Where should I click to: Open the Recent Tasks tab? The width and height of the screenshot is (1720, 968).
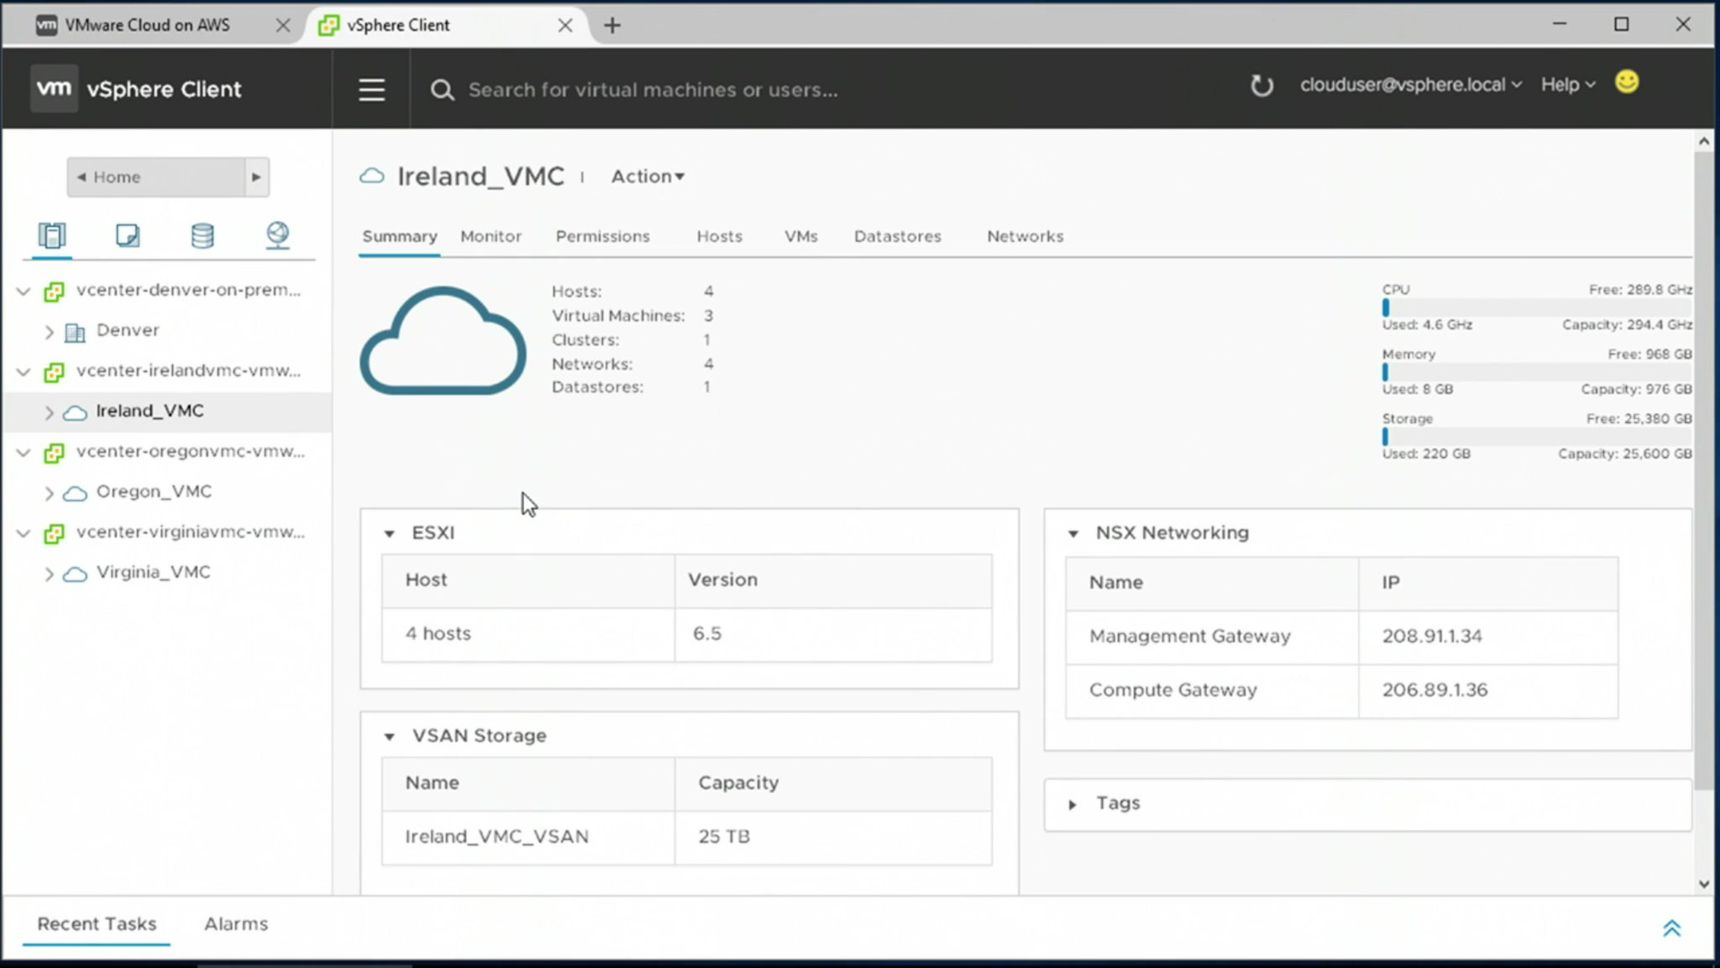pyautogui.click(x=97, y=924)
